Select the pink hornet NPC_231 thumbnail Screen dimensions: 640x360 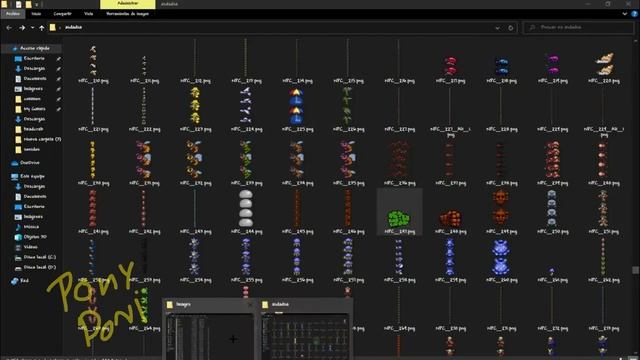tap(144, 160)
